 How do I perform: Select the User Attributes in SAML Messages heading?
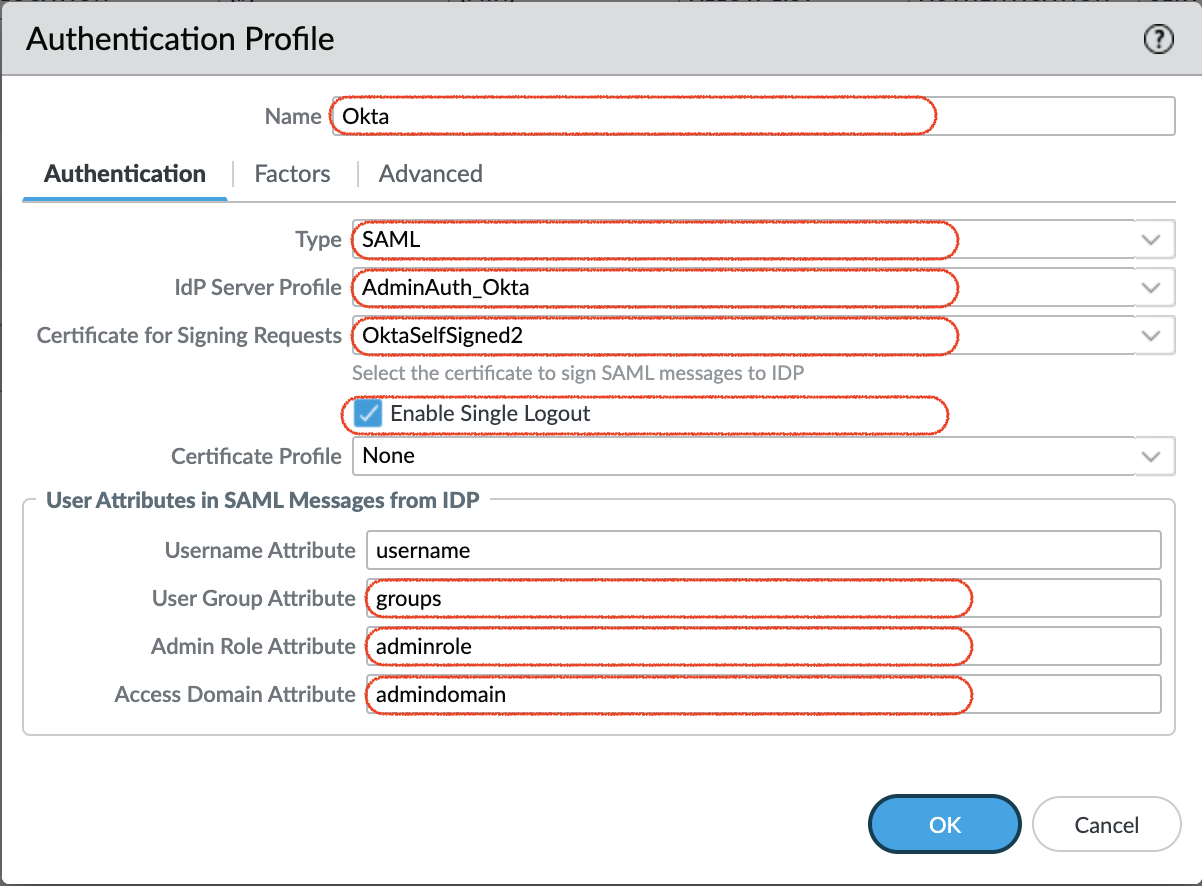pos(263,500)
